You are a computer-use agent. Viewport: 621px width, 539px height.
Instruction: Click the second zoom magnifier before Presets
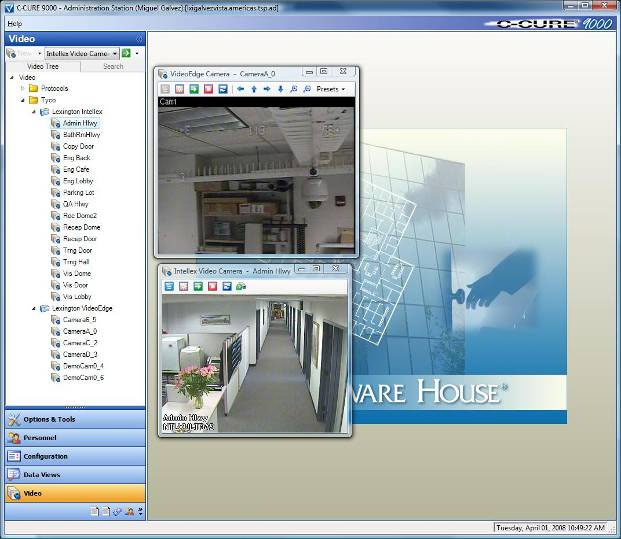(x=307, y=89)
